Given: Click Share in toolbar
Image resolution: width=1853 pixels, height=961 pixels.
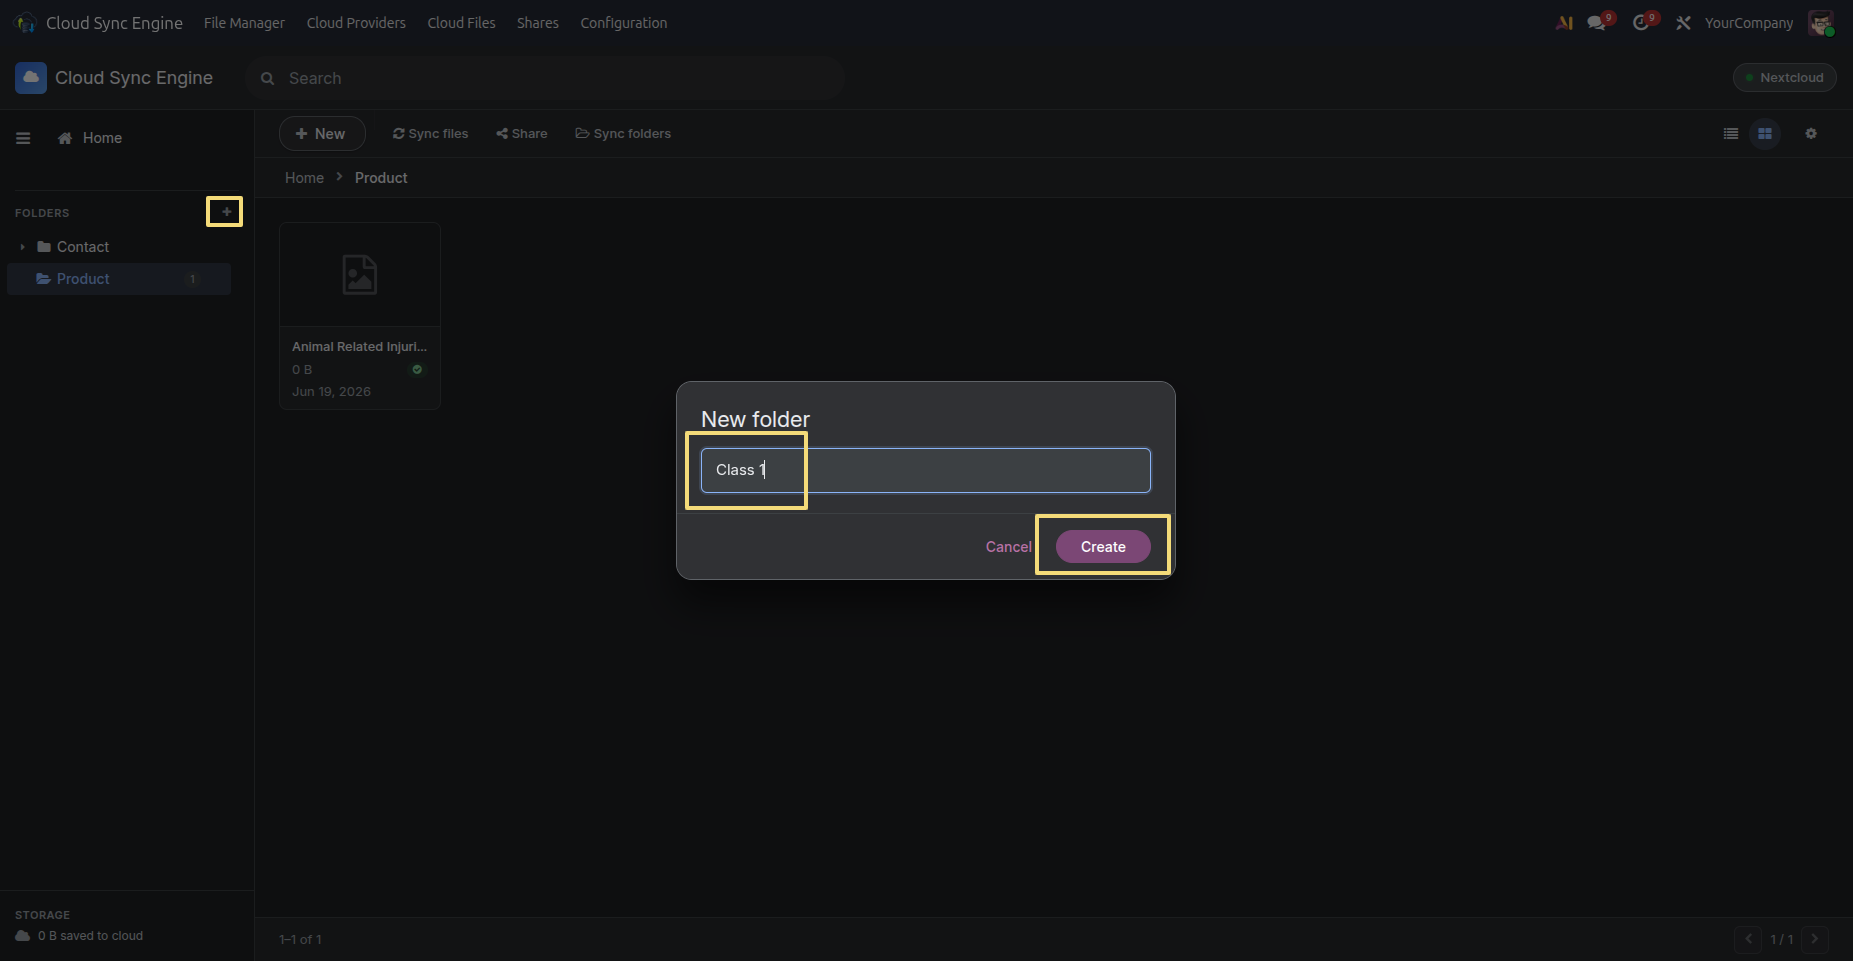Looking at the screenshot, I should pos(522,134).
